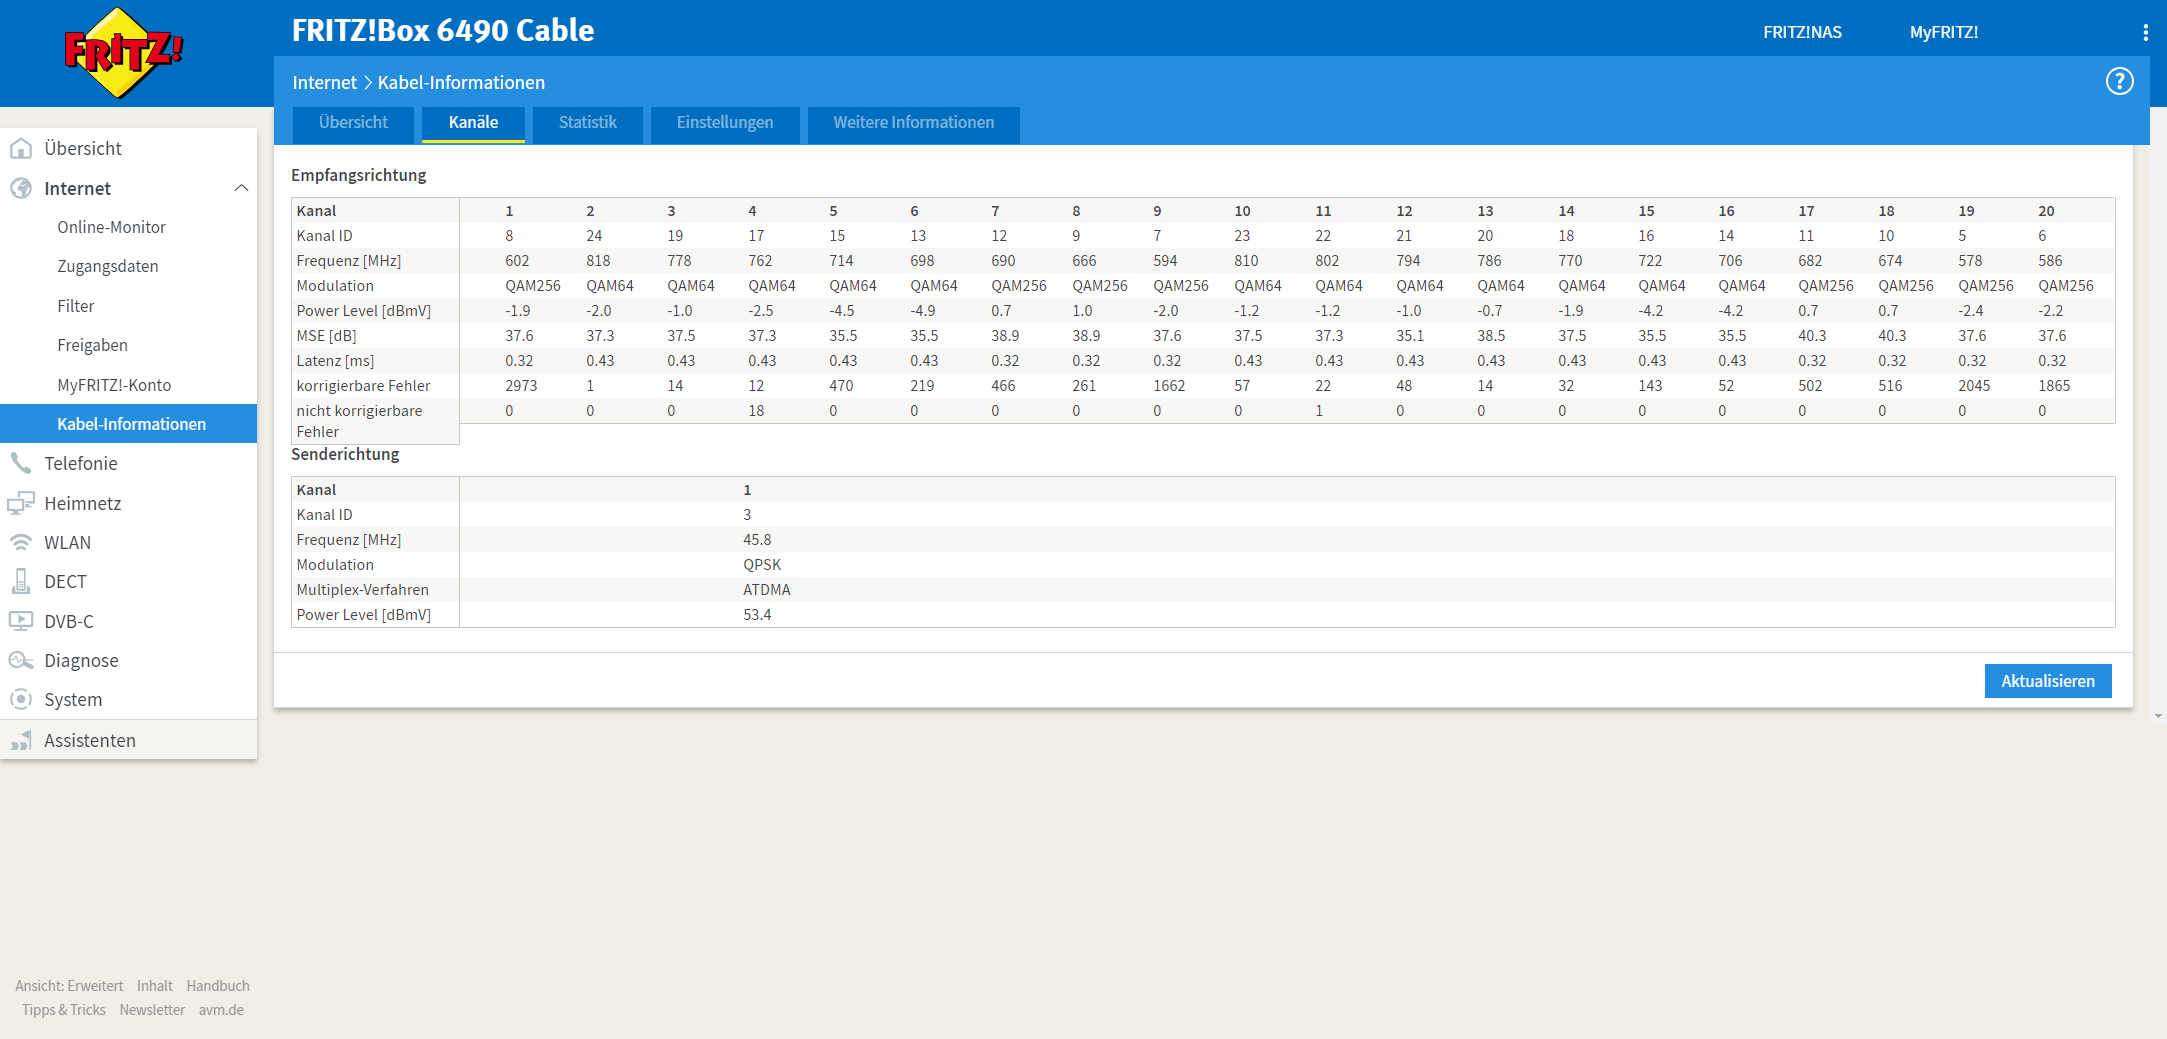
Task: Click the phone handset icon for Telefonie
Action: (x=21, y=463)
